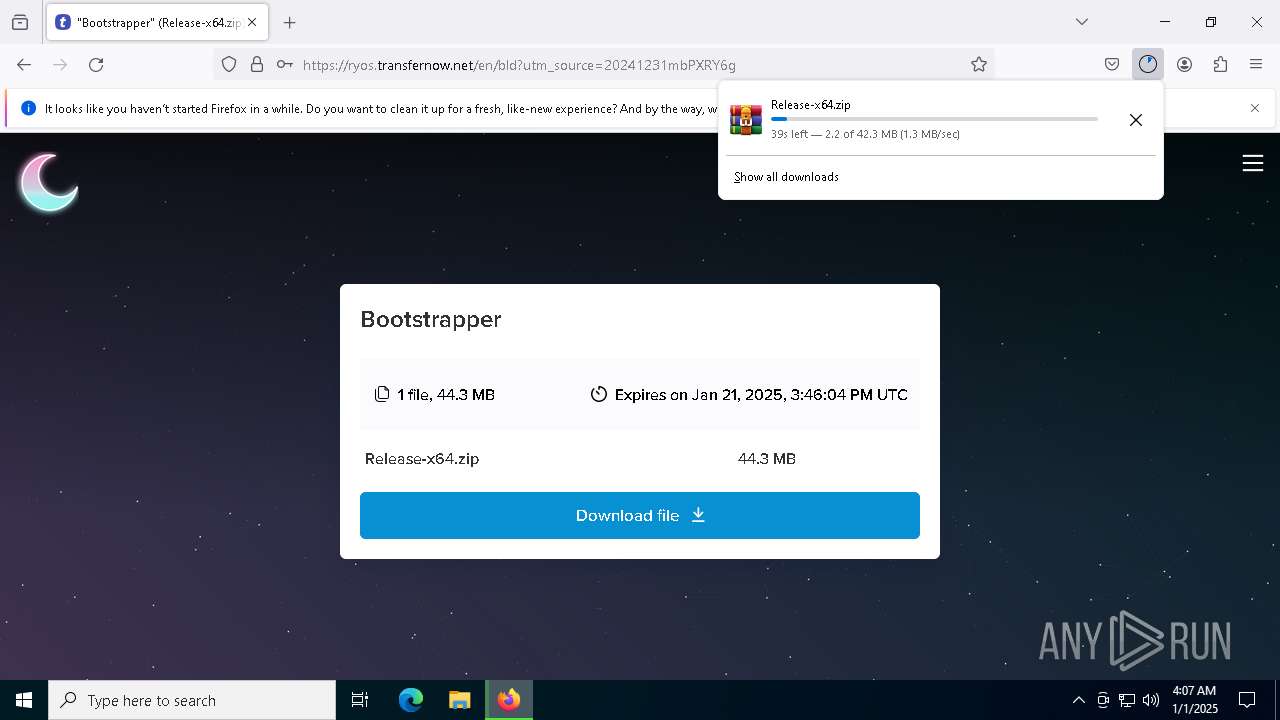Screen dimensions: 1280x720
Task: Click the Firefox taskbar icon
Action: [509, 700]
